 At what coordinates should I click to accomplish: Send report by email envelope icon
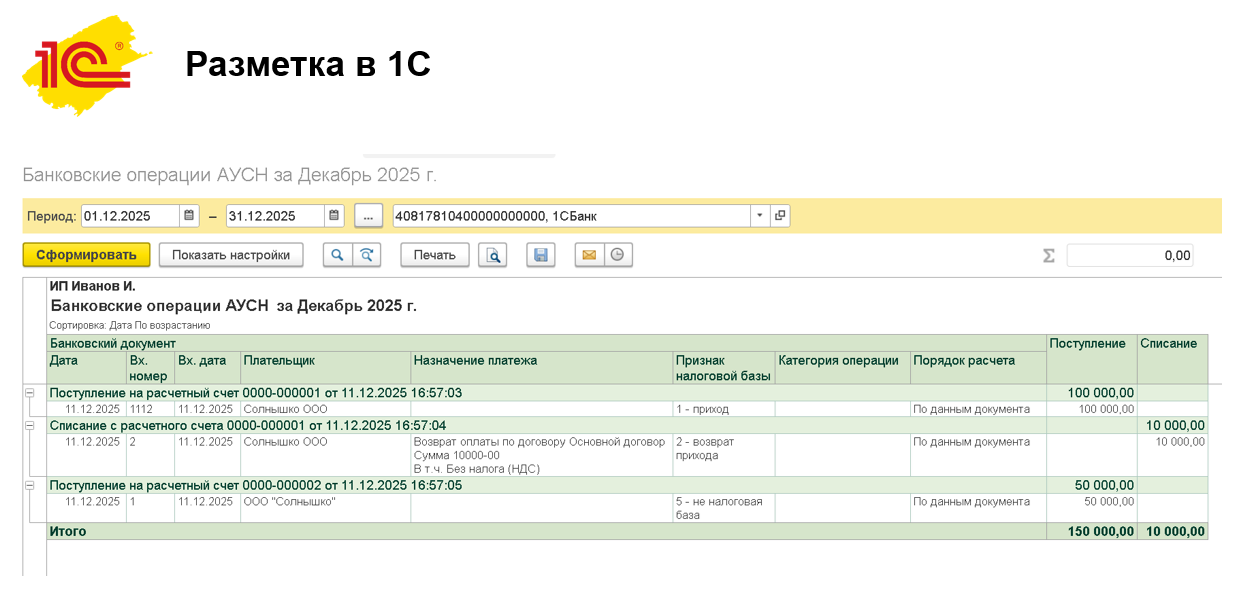coord(589,255)
